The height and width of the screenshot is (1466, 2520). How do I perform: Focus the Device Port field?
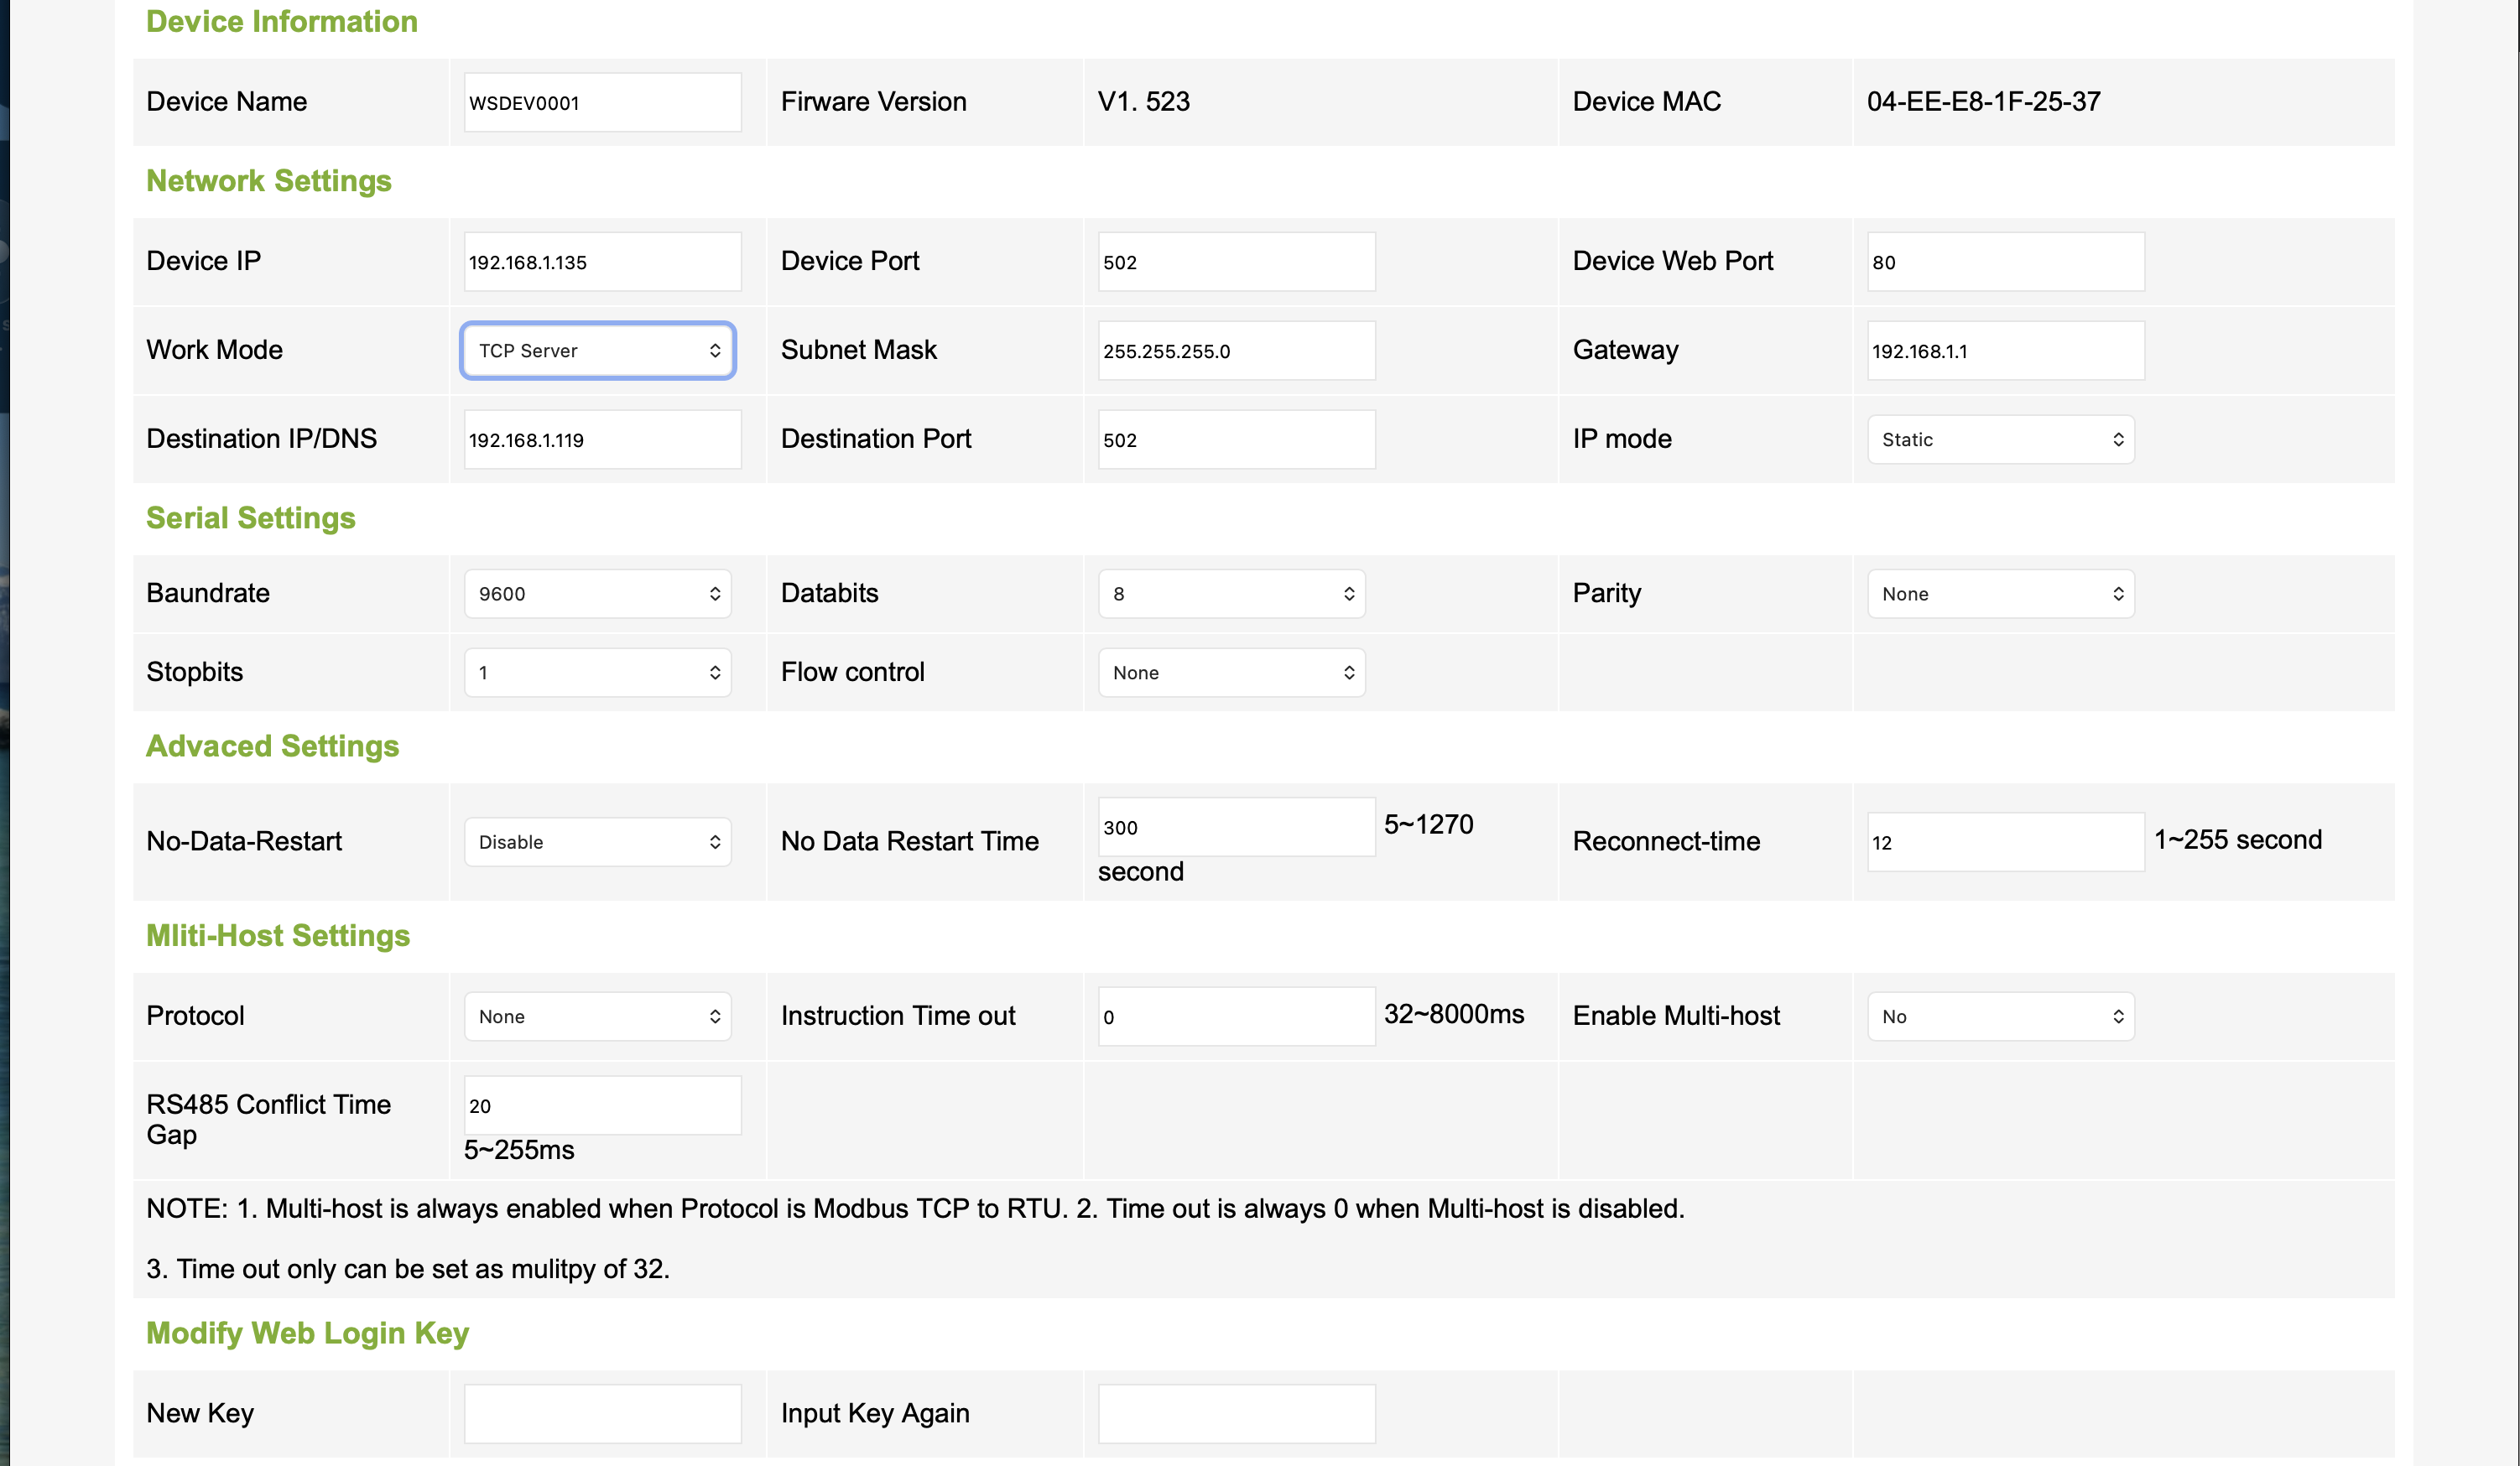(x=1236, y=262)
